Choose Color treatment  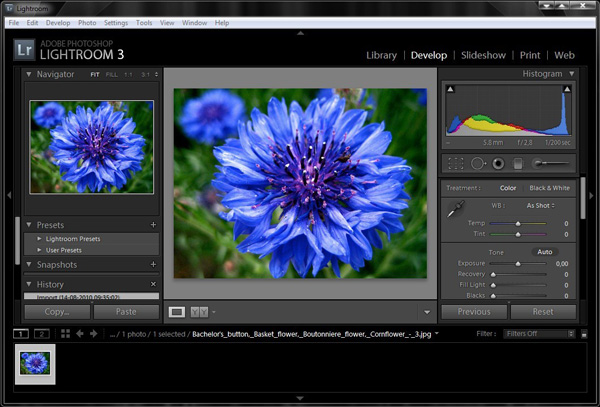508,188
